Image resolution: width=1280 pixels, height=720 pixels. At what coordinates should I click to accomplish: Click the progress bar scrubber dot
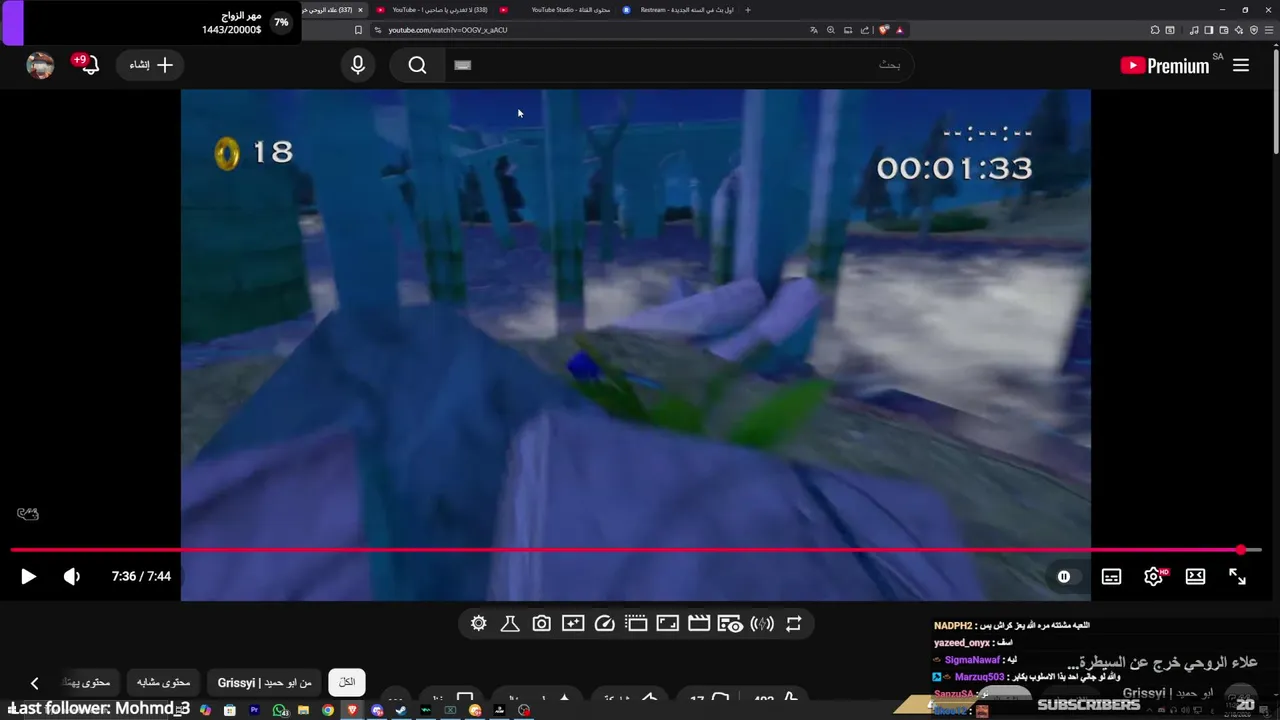coord(1241,550)
